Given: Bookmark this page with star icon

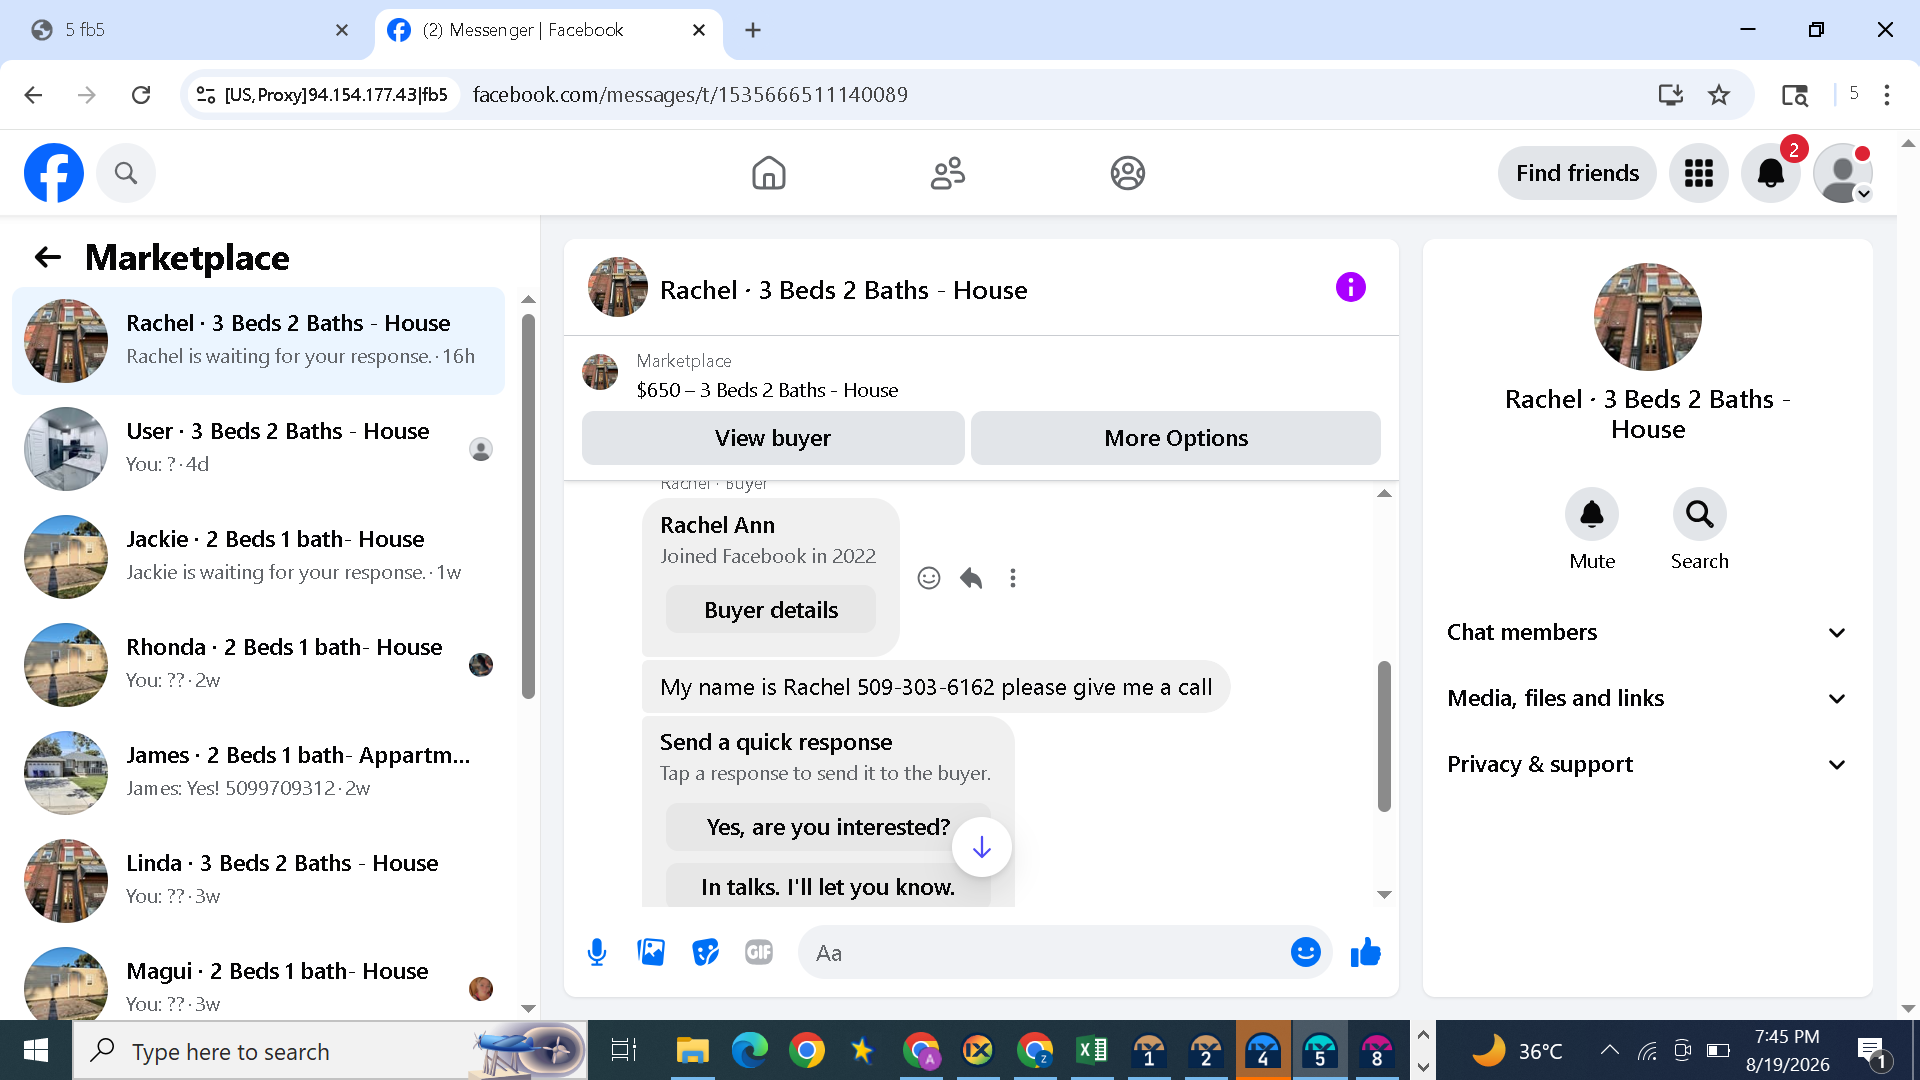Looking at the screenshot, I should (x=1719, y=95).
